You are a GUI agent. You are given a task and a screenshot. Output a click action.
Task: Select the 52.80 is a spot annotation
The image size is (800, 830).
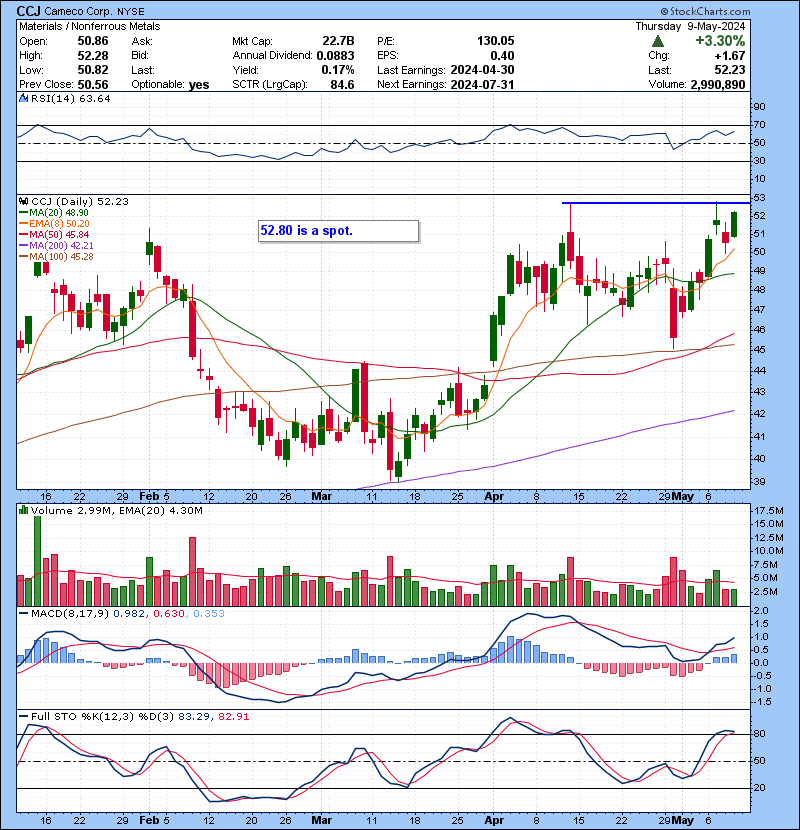339,231
